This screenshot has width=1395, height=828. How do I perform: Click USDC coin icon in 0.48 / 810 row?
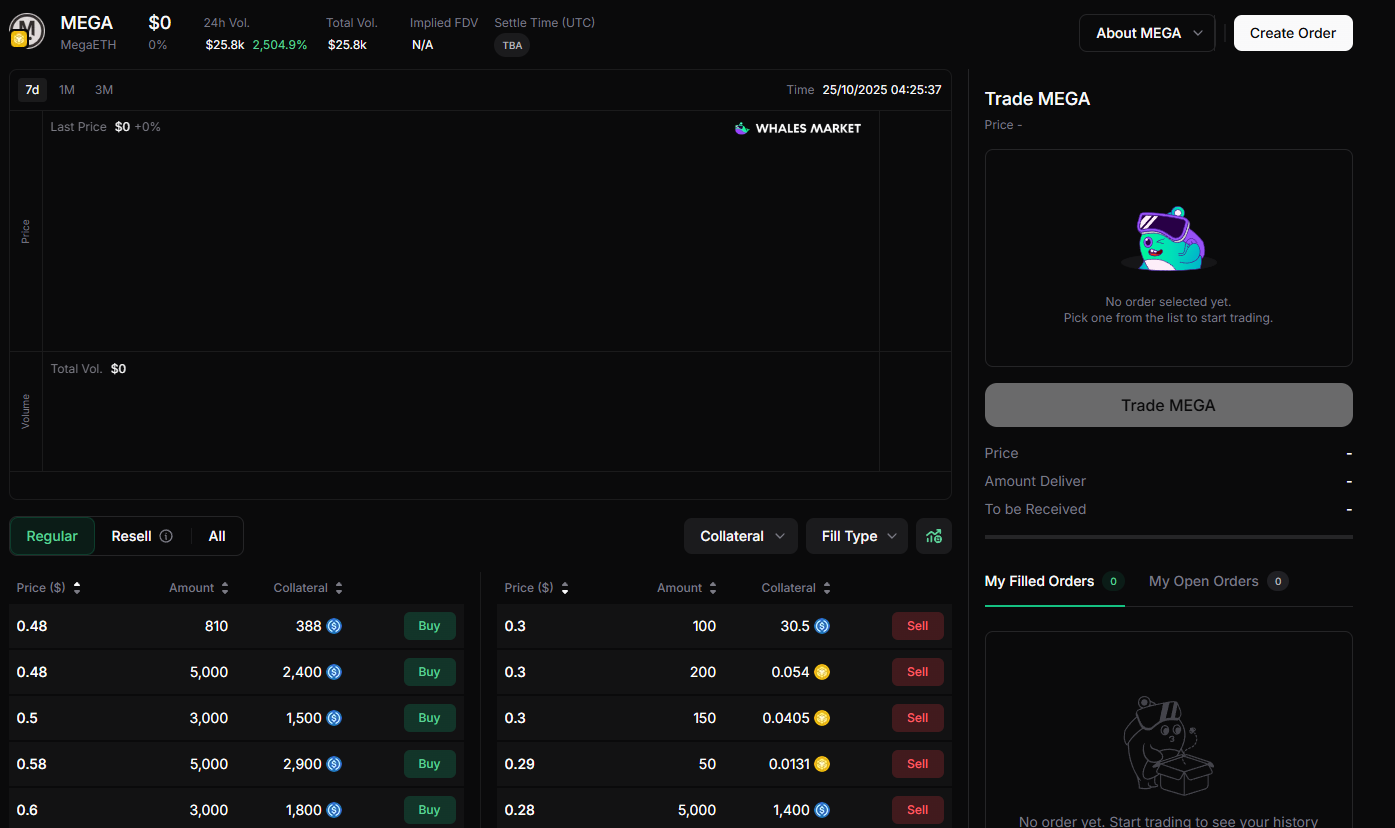(x=334, y=626)
